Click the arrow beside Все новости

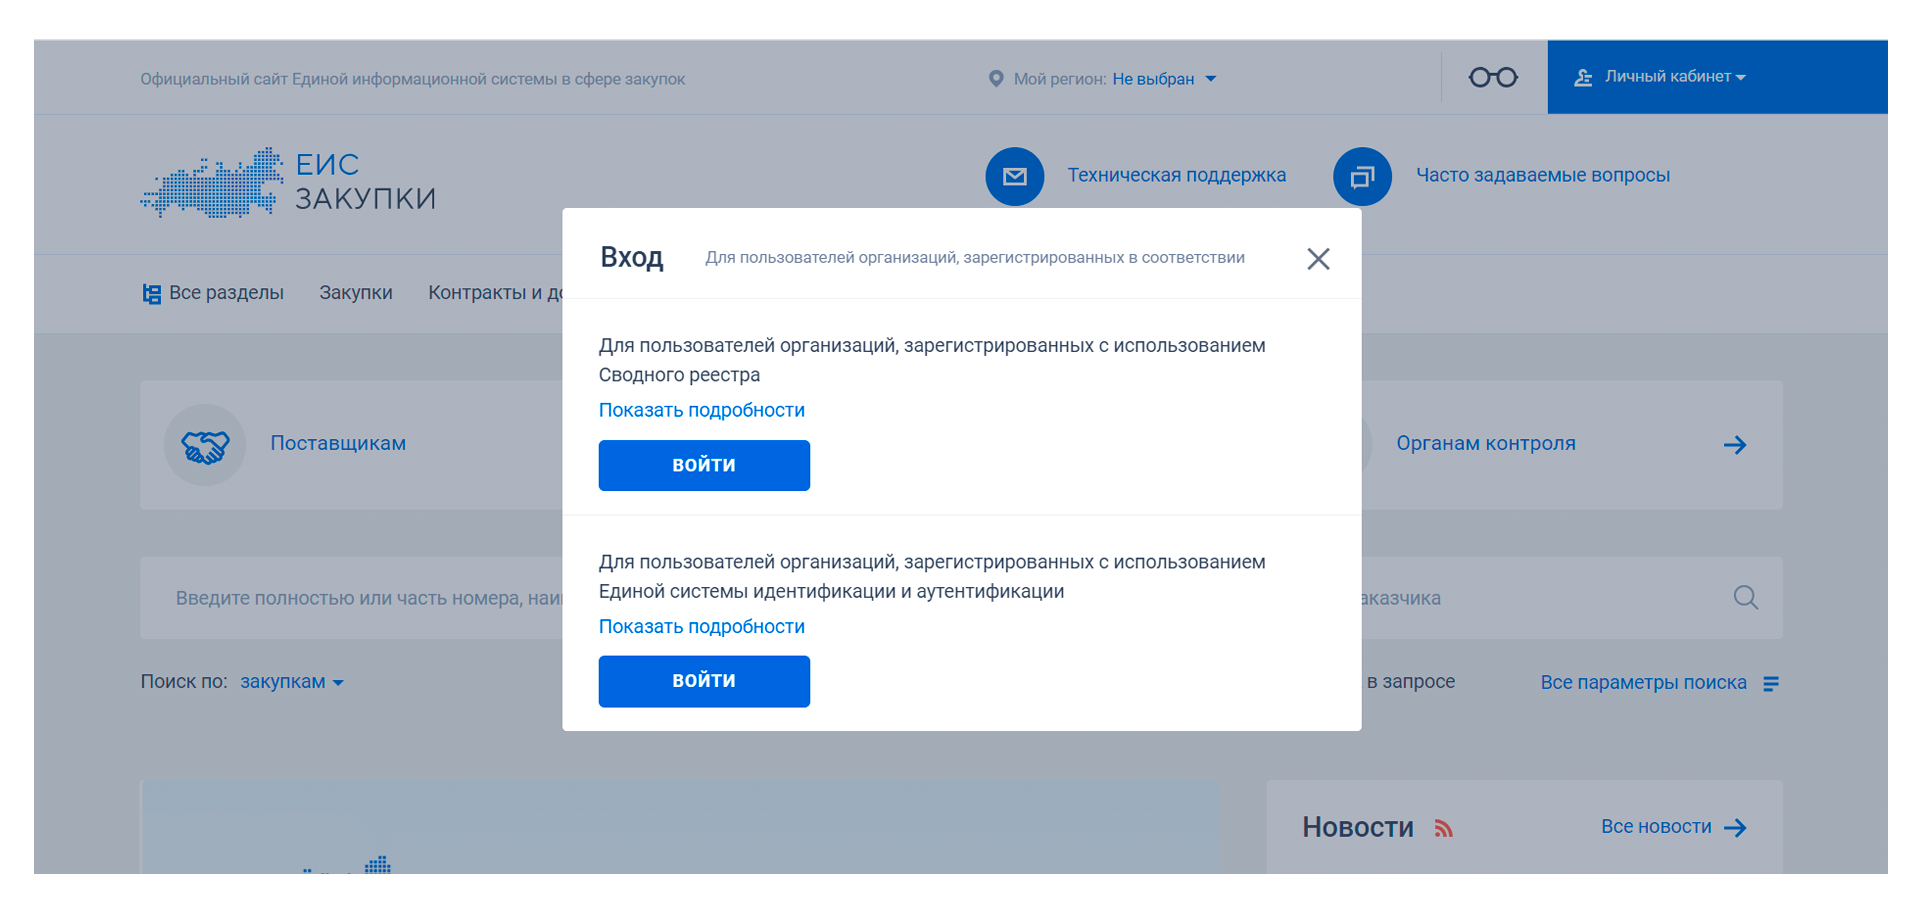point(1736,828)
